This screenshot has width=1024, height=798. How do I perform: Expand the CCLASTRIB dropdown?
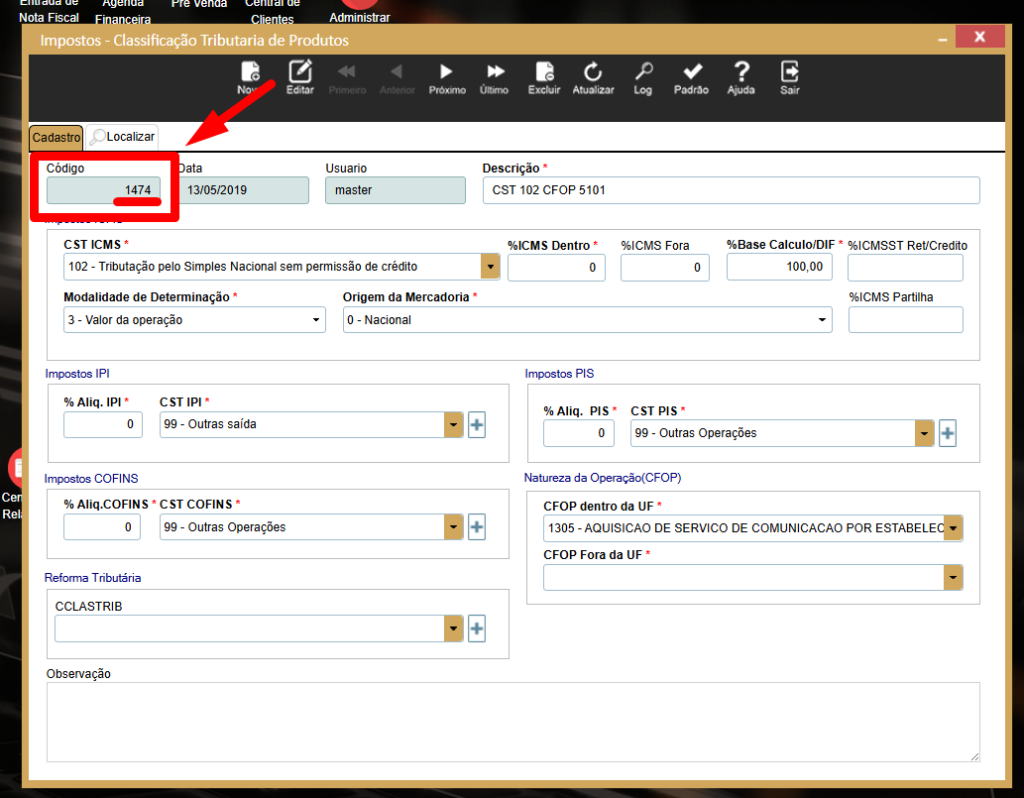click(x=455, y=629)
